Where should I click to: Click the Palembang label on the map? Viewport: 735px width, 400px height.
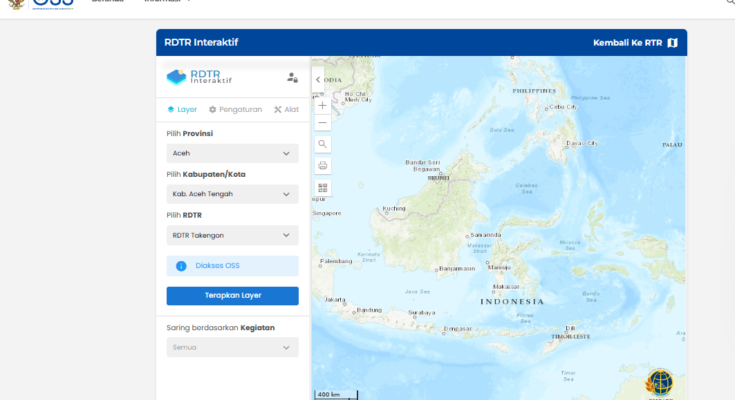coord(336,261)
